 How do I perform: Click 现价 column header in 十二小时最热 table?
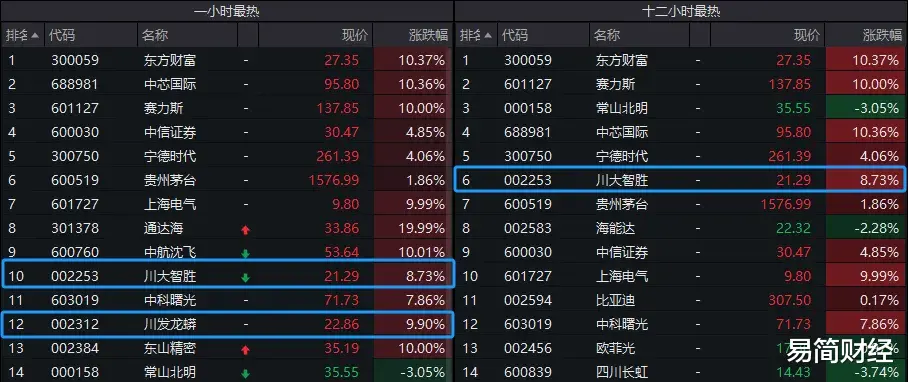[807, 35]
